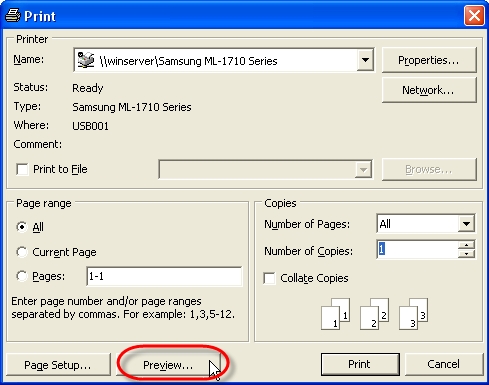Image resolution: width=489 pixels, height=385 pixels.
Task: Click the Page Setup button
Action: pyautogui.click(x=58, y=365)
